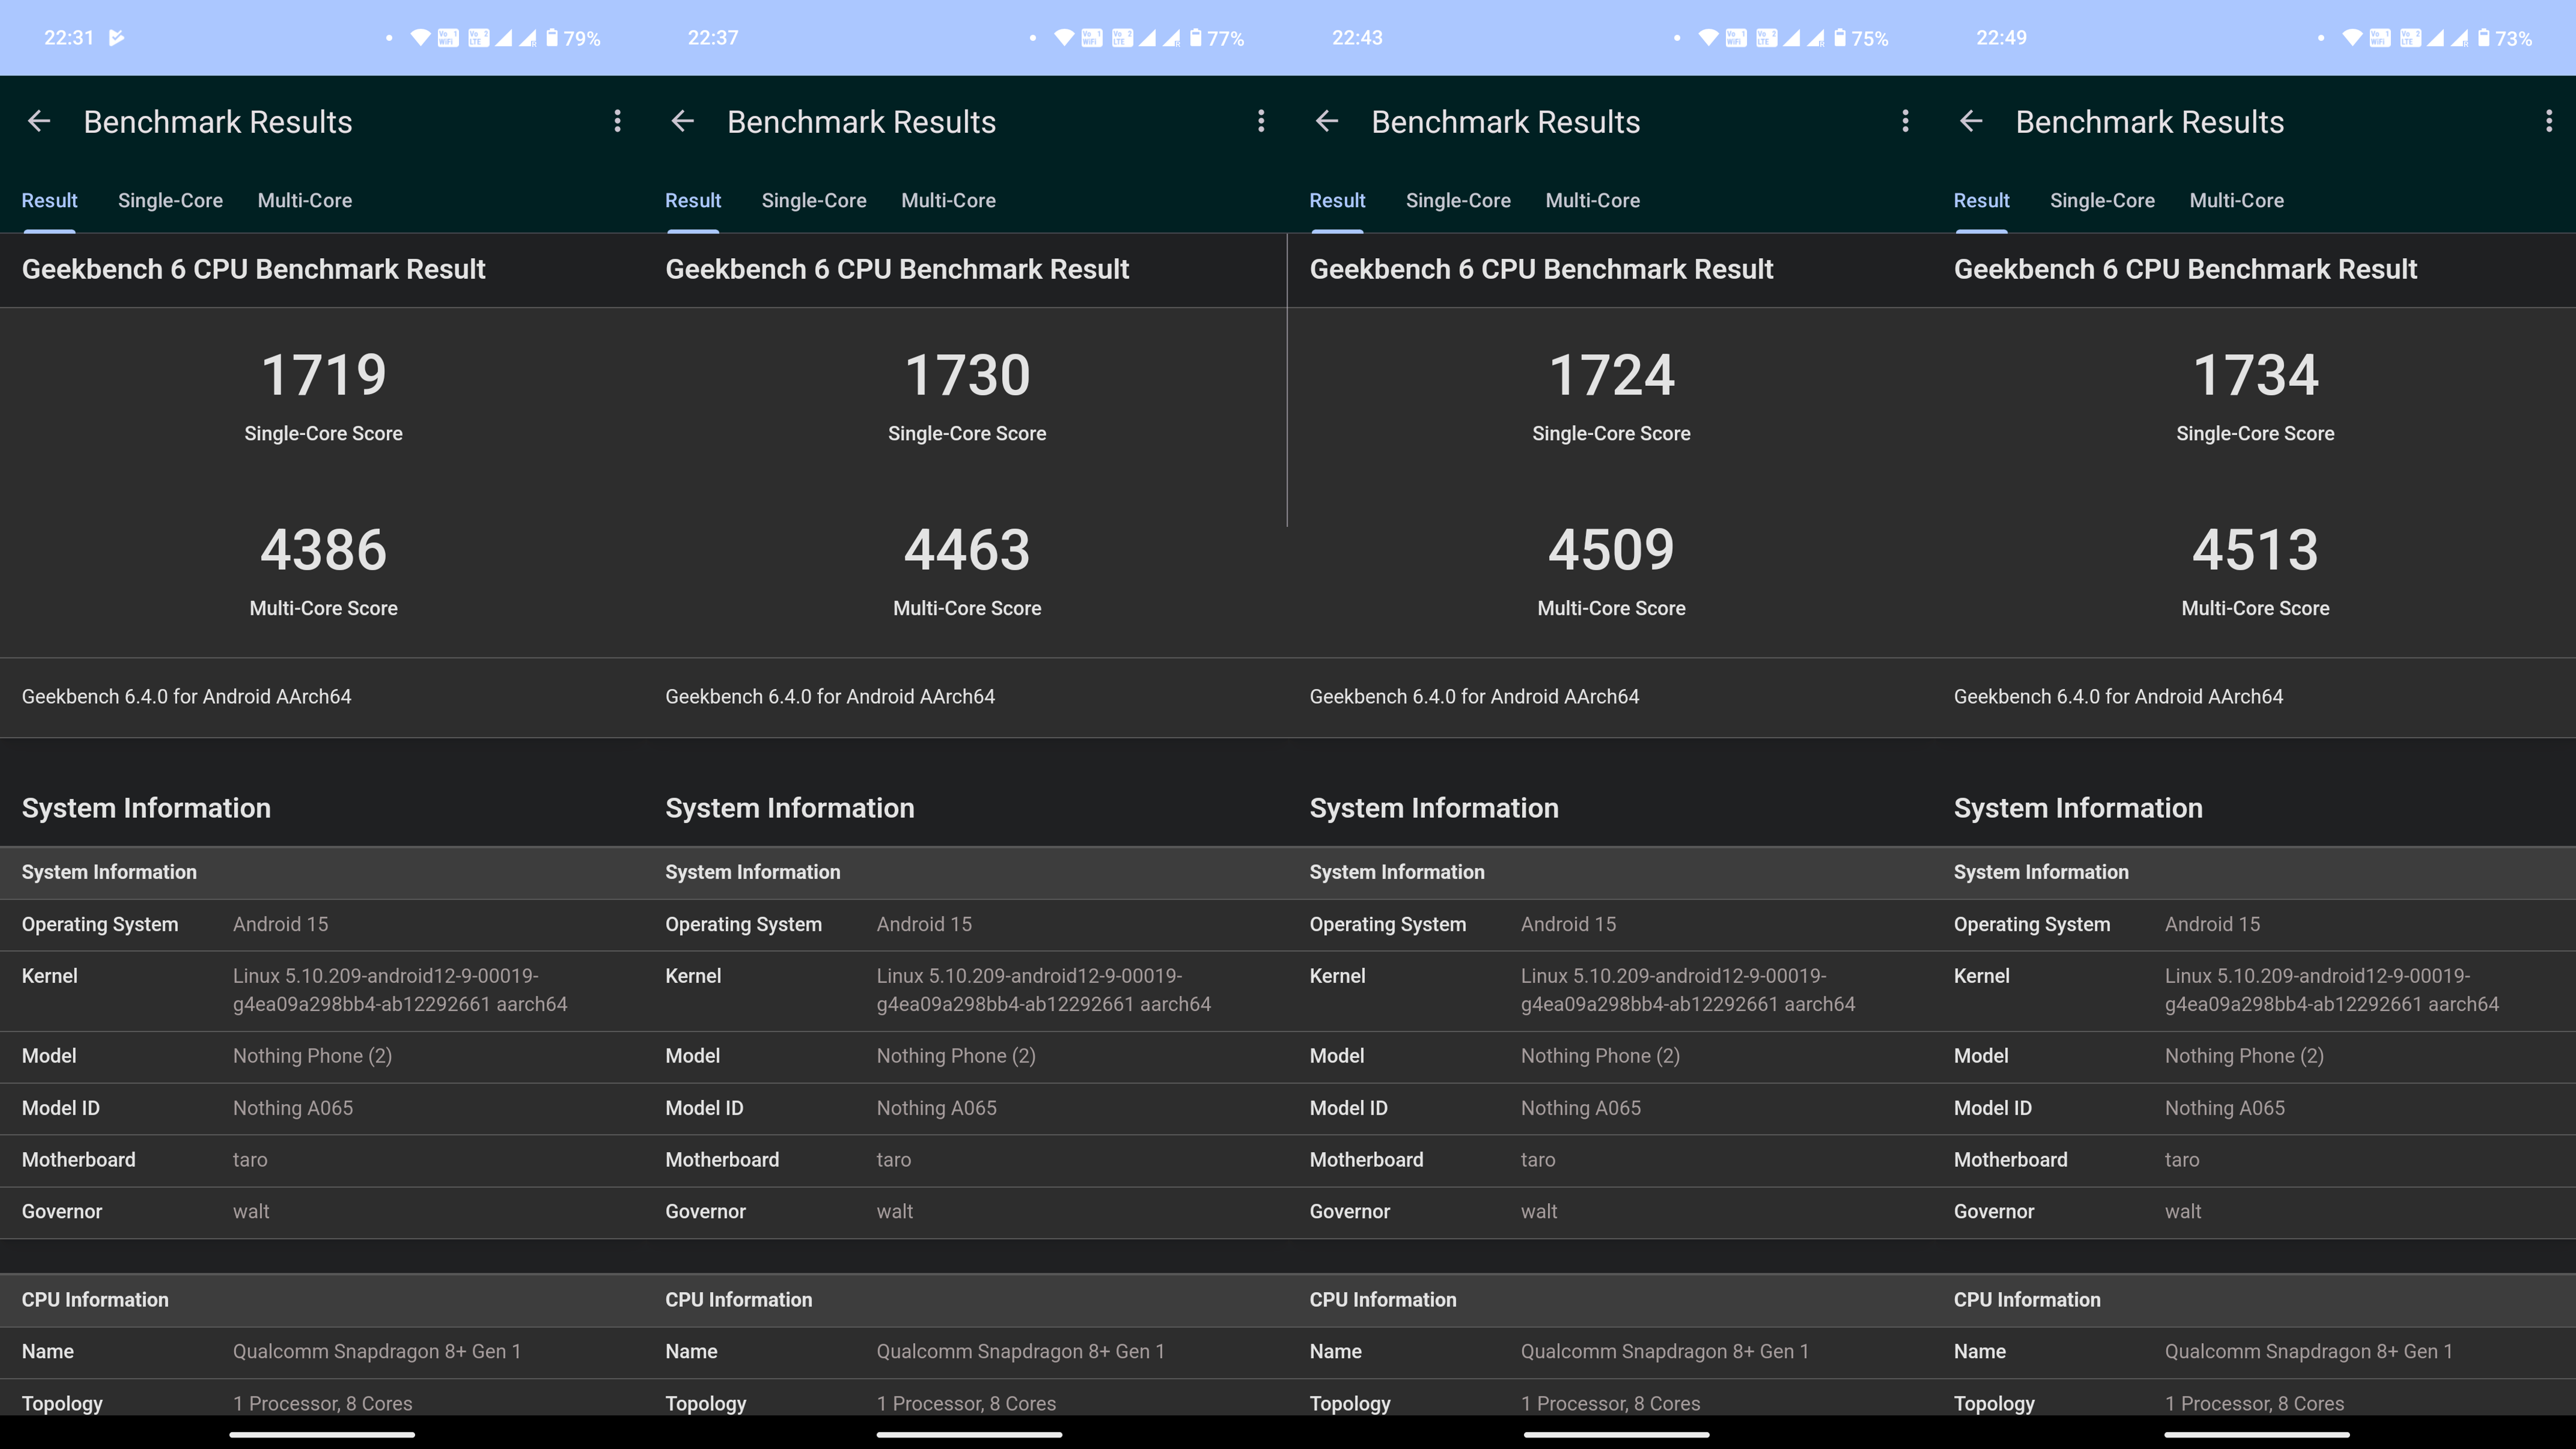Tap battery icon showing 79%
The height and width of the screenshot is (1449, 2576).
(552, 38)
